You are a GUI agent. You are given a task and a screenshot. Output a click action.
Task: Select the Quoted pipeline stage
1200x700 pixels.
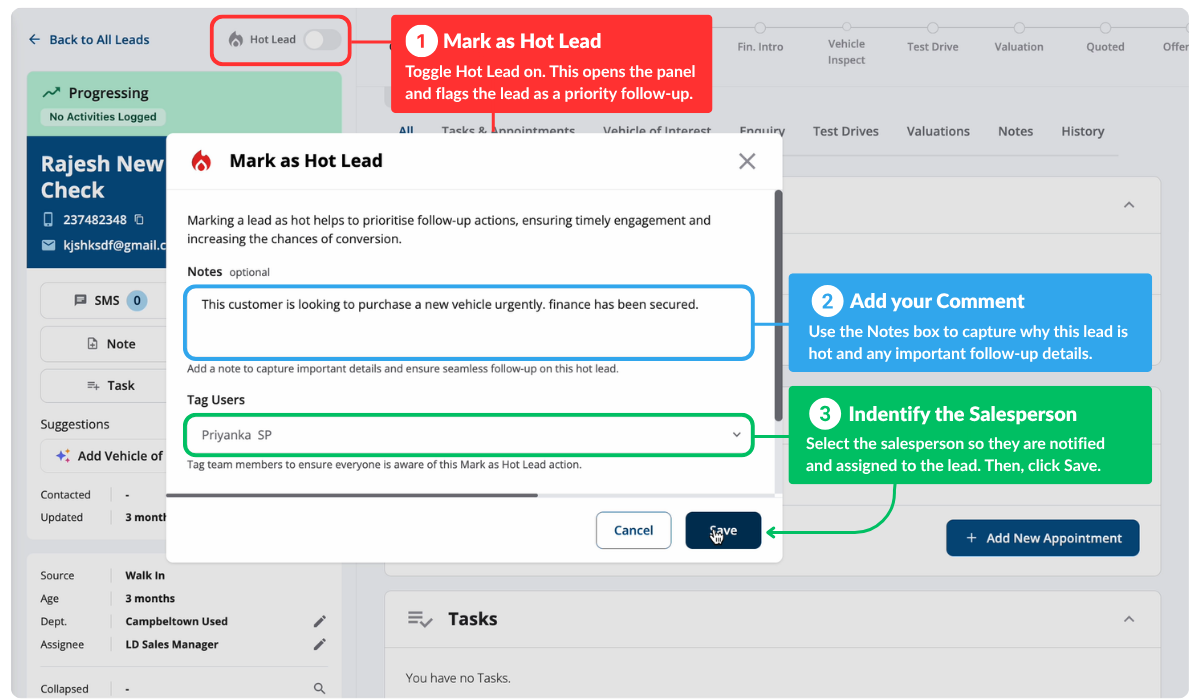1105,39
